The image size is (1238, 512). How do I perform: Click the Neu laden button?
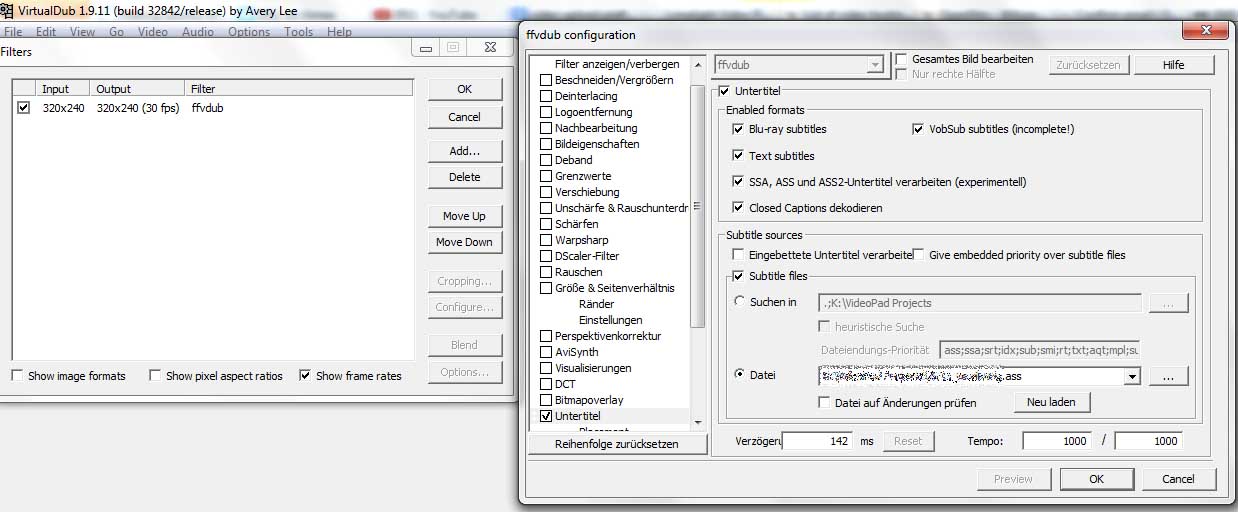point(1052,402)
